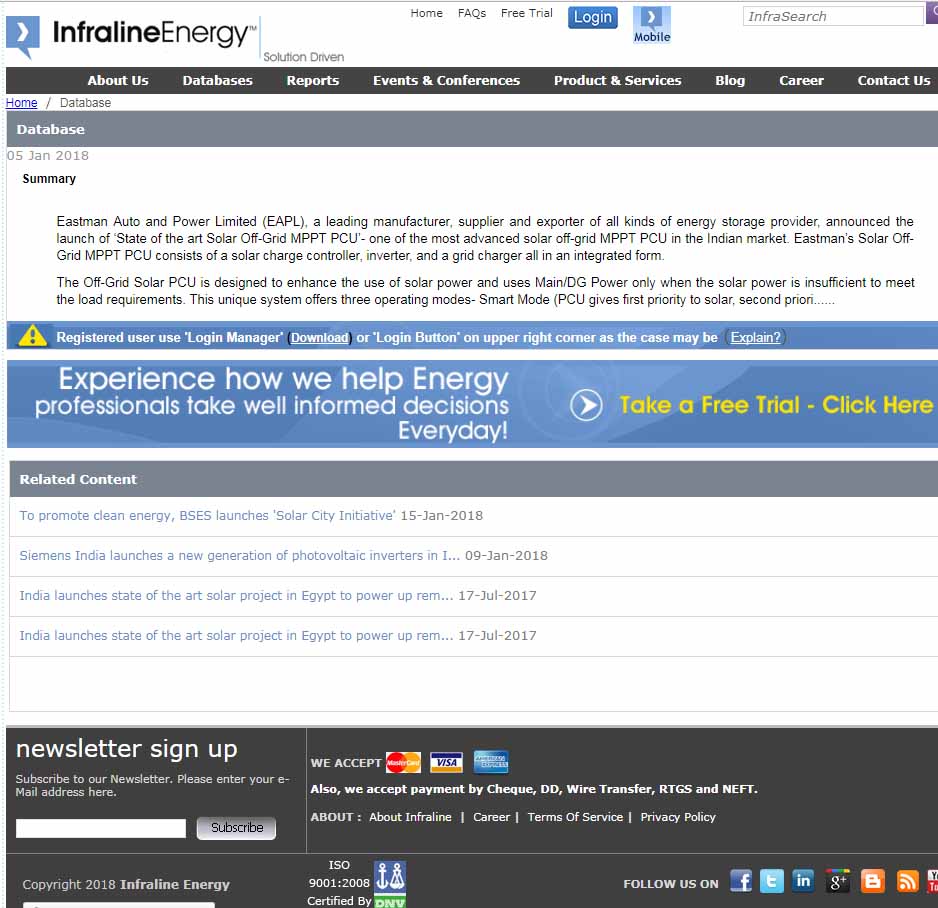Click the Home breadcrumb link

click(22, 103)
